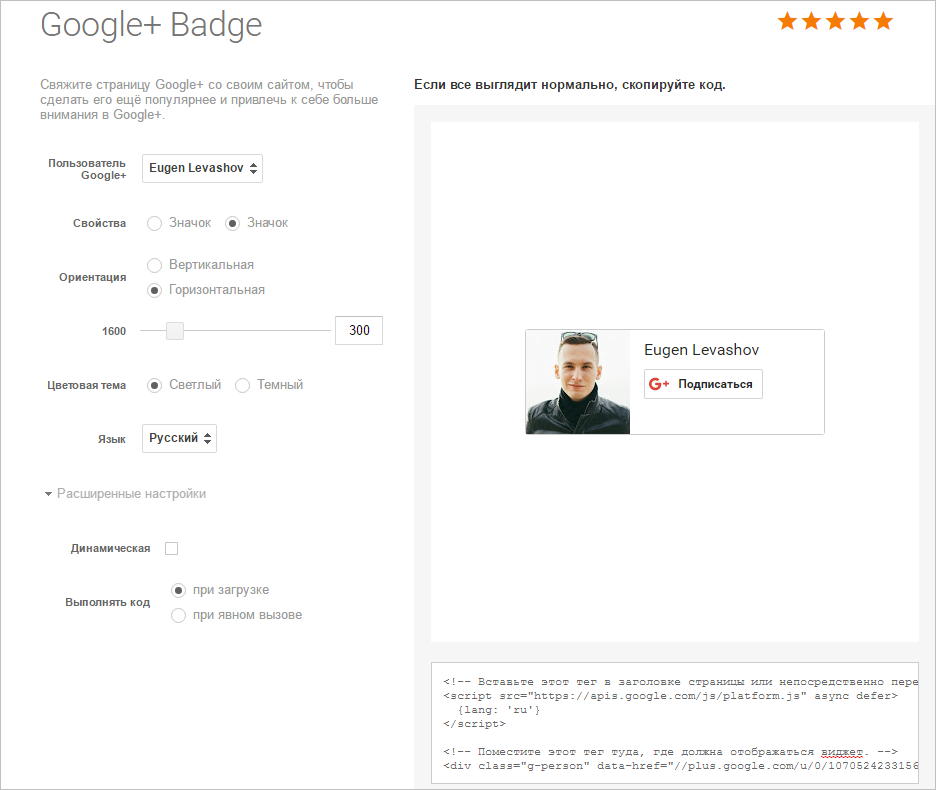Click the second rating star
Image resolution: width=936 pixels, height=790 pixels.
pos(811,21)
